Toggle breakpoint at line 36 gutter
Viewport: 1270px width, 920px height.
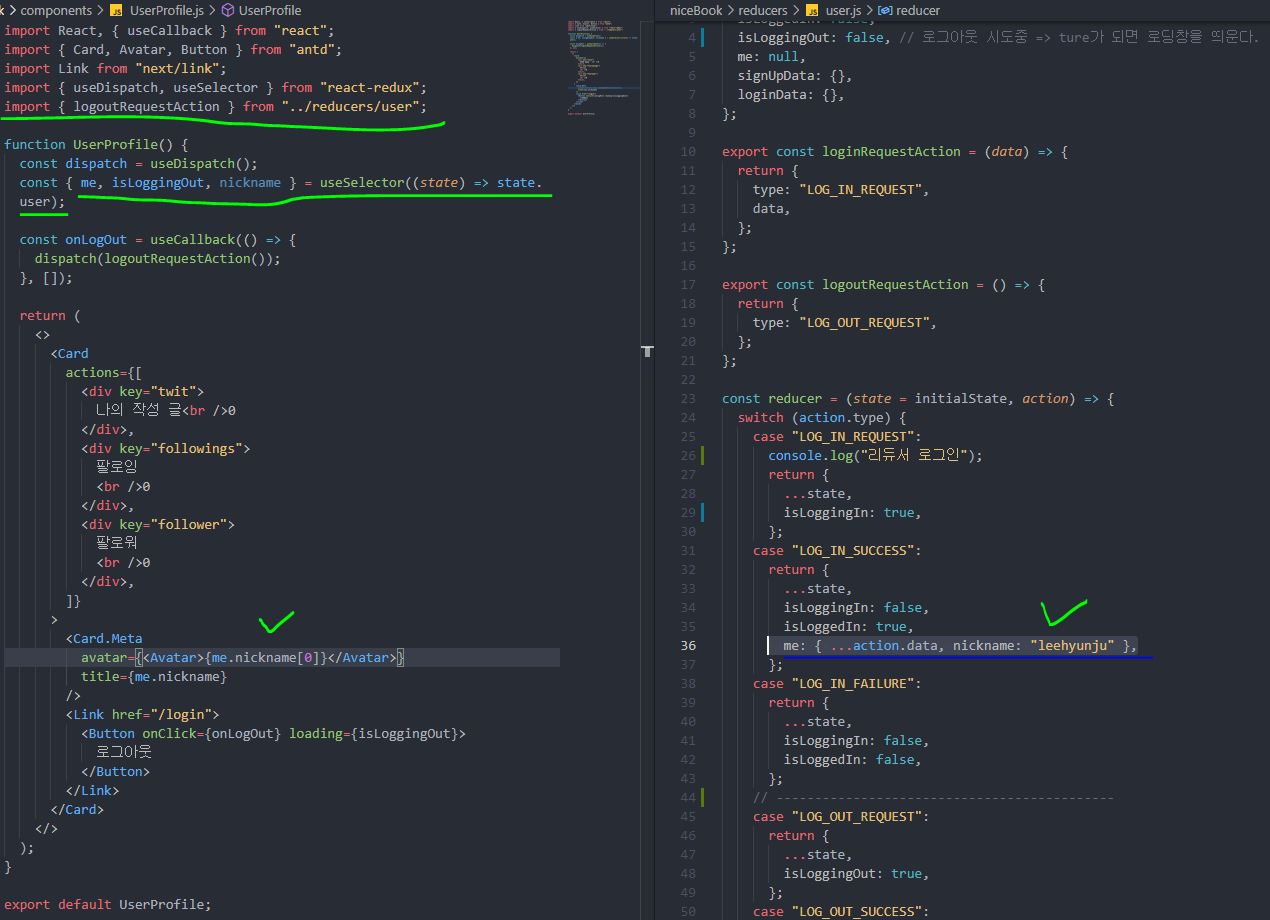(670, 646)
